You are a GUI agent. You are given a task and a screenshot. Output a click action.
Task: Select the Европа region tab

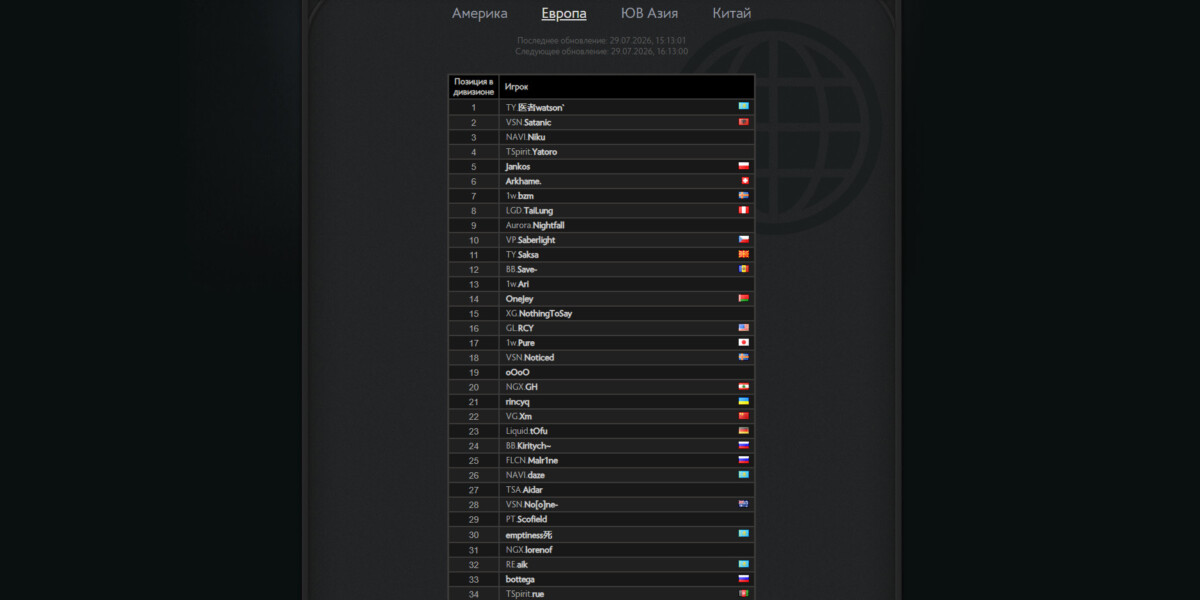[564, 13]
